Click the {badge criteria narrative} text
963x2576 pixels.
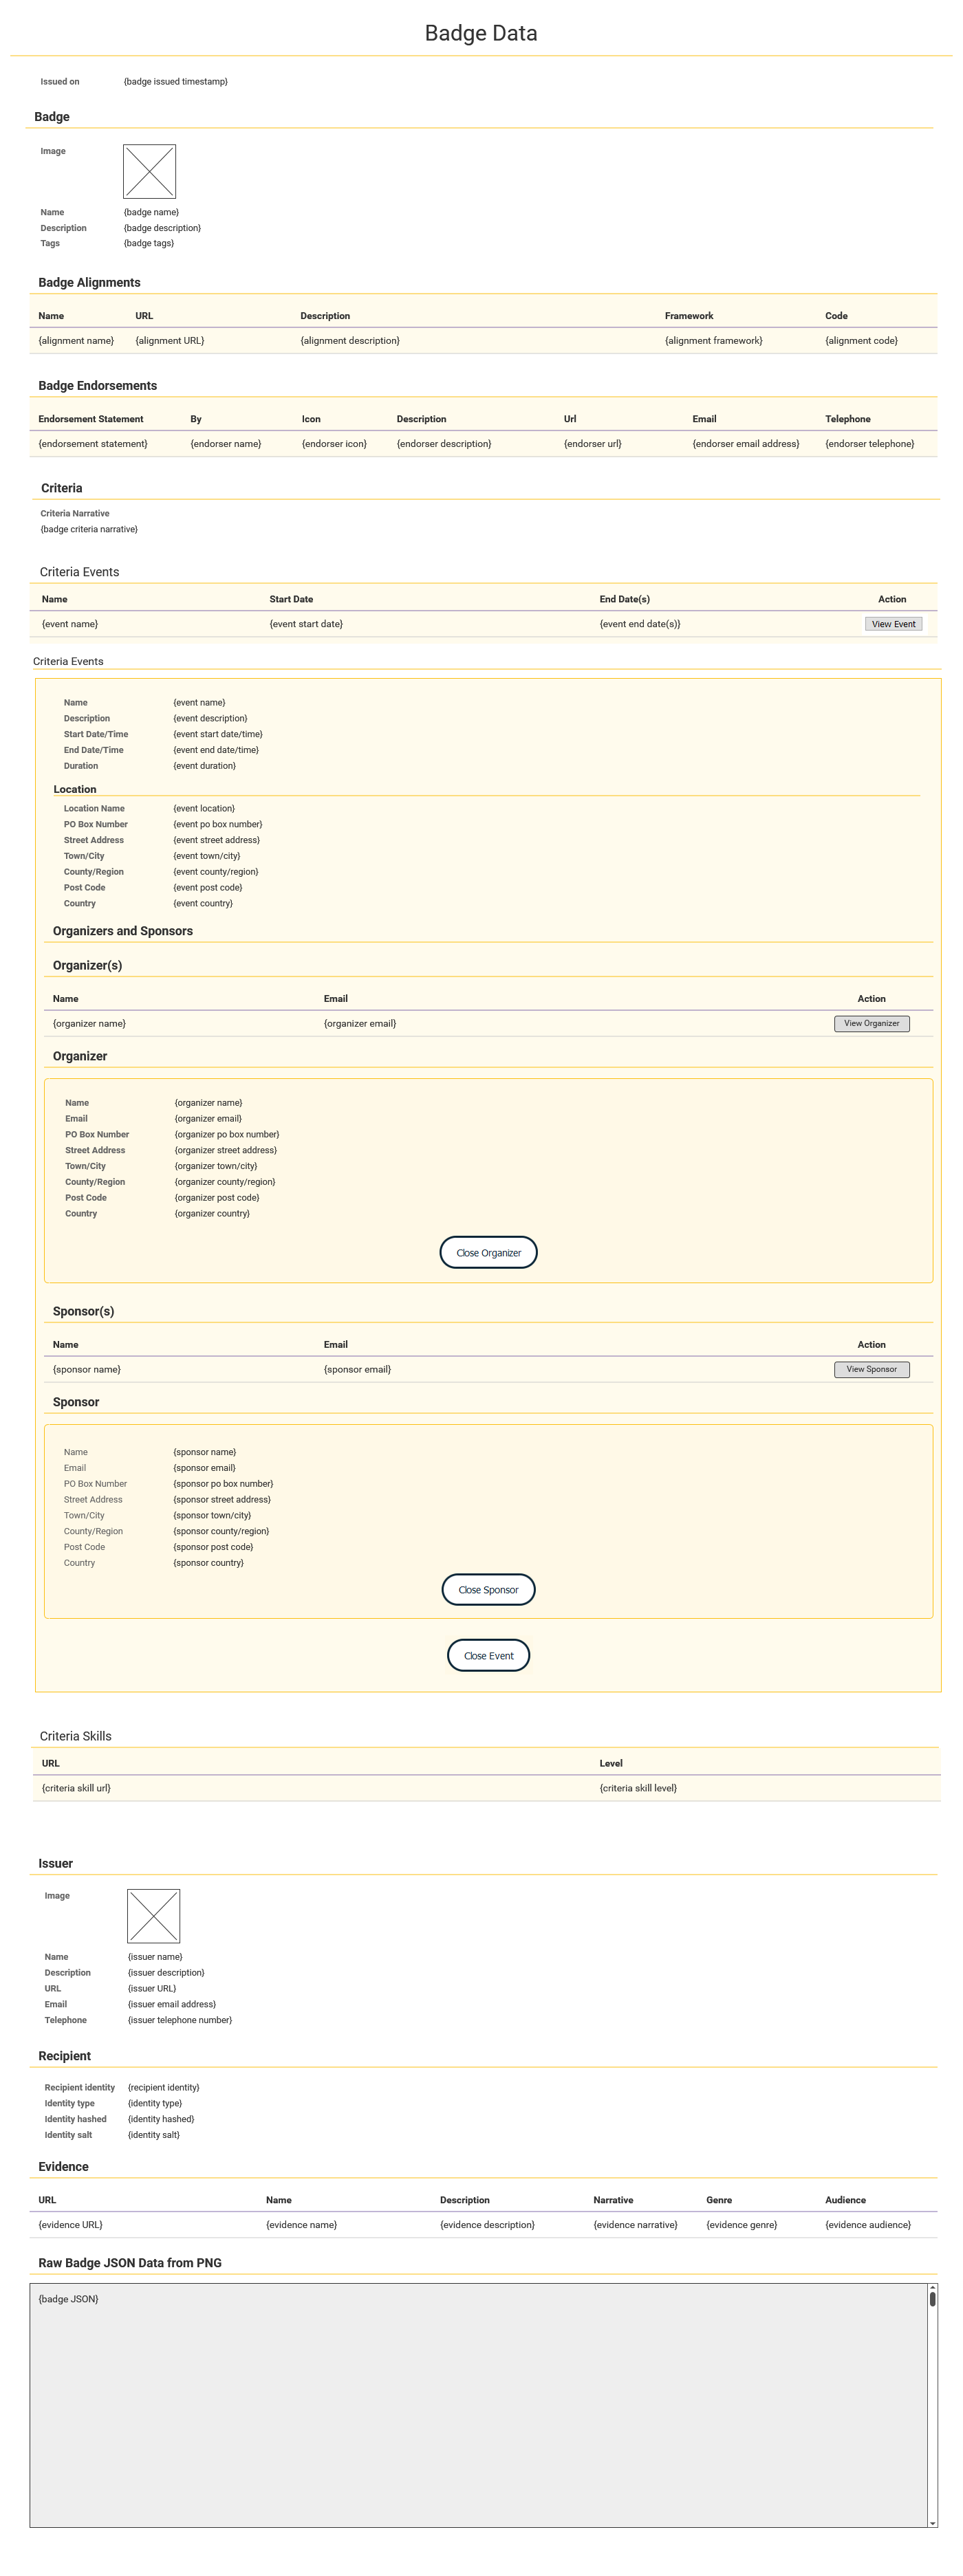[x=89, y=529]
